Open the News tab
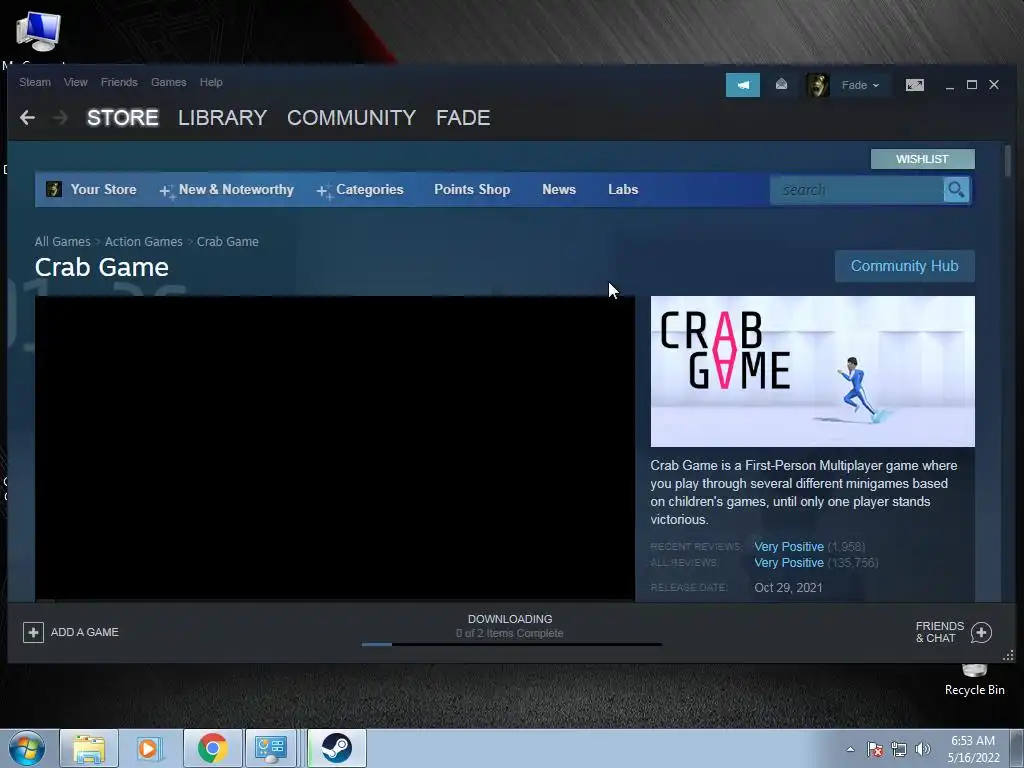The width and height of the screenshot is (1024, 768). [559, 189]
